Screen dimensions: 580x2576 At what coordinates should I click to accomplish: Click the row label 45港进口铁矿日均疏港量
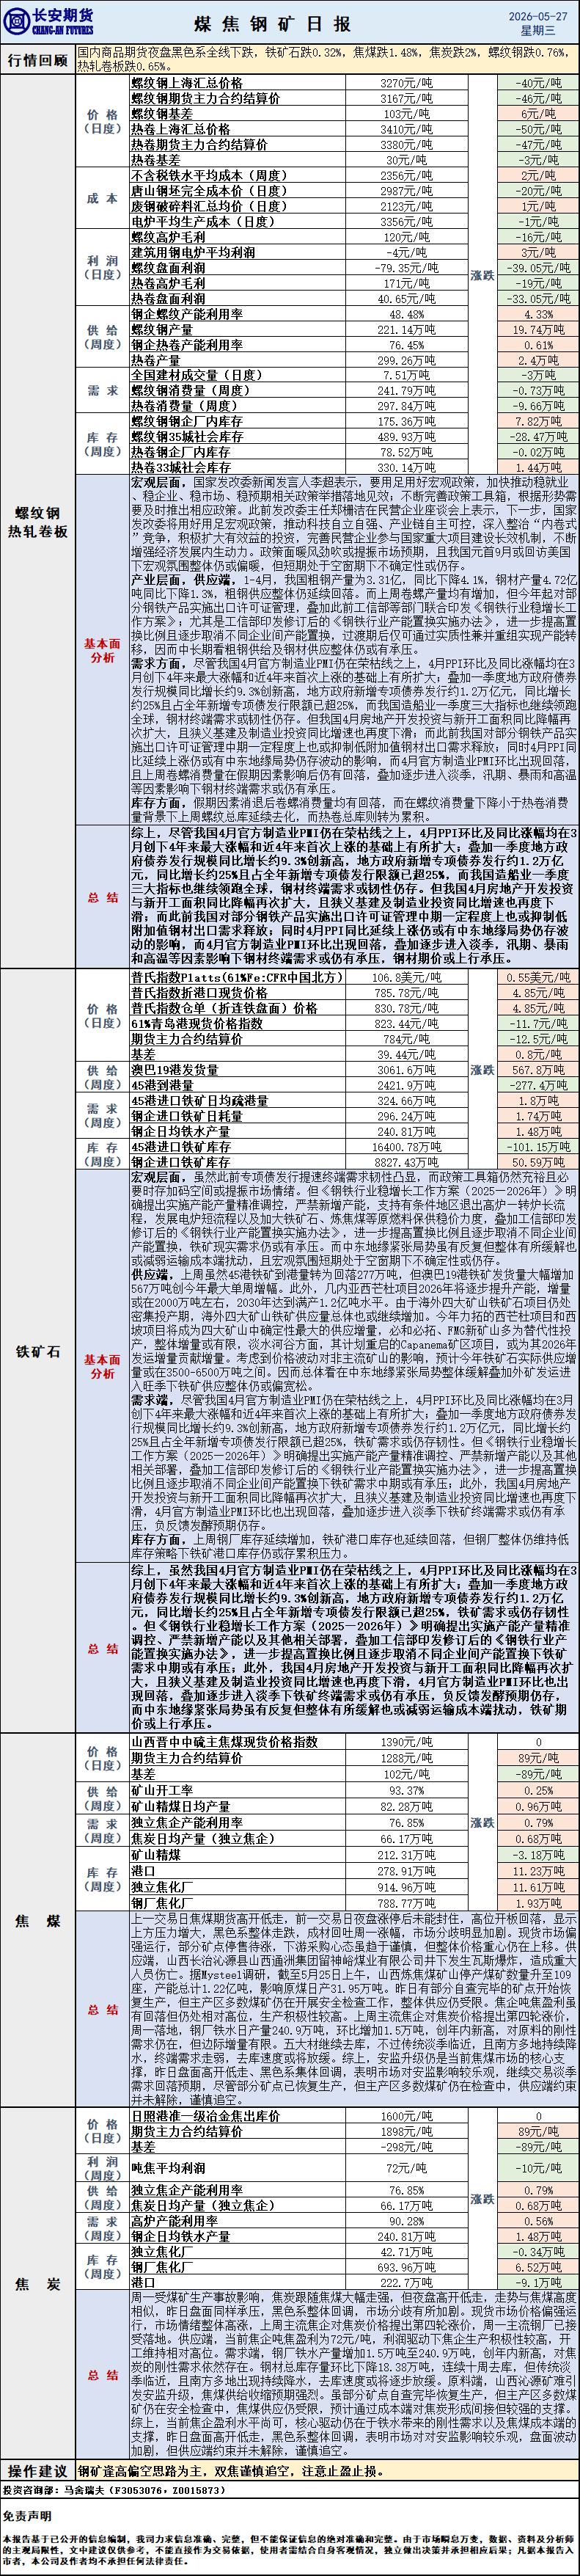200,1100
